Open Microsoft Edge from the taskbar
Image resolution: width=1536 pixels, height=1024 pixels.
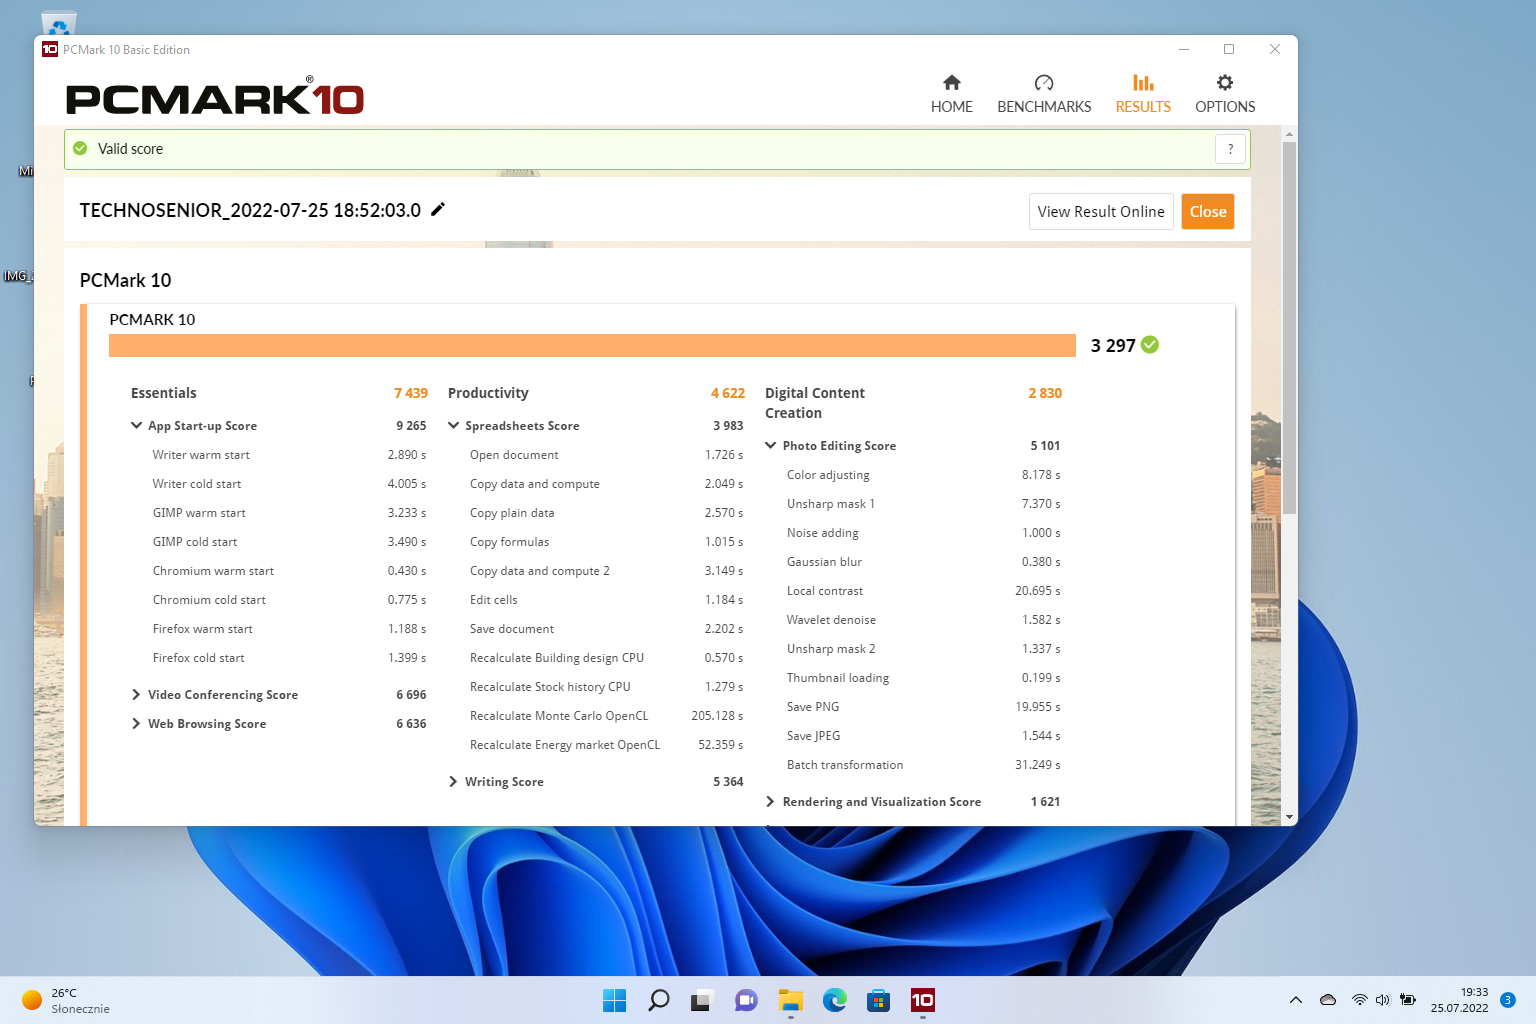point(834,1000)
